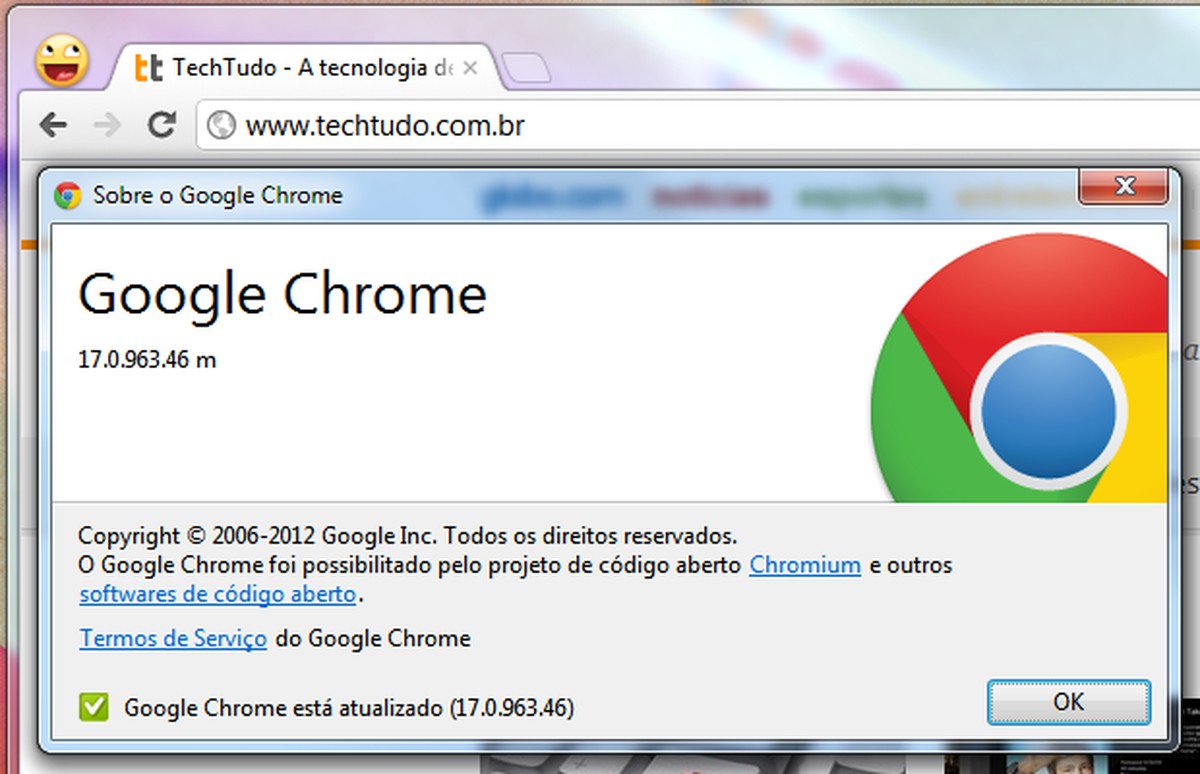1200x774 pixels.
Task: Click the large Chrome logo image
Action: [x=1020, y=369]
